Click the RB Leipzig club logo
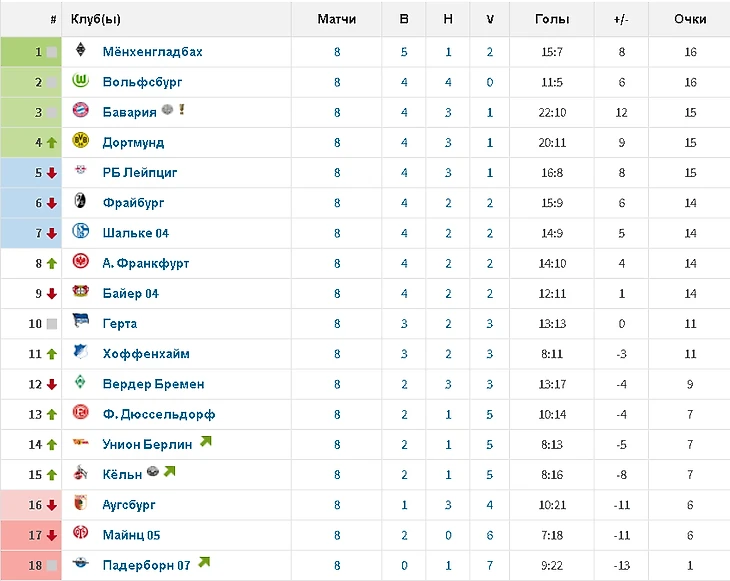 coord(82,172)
